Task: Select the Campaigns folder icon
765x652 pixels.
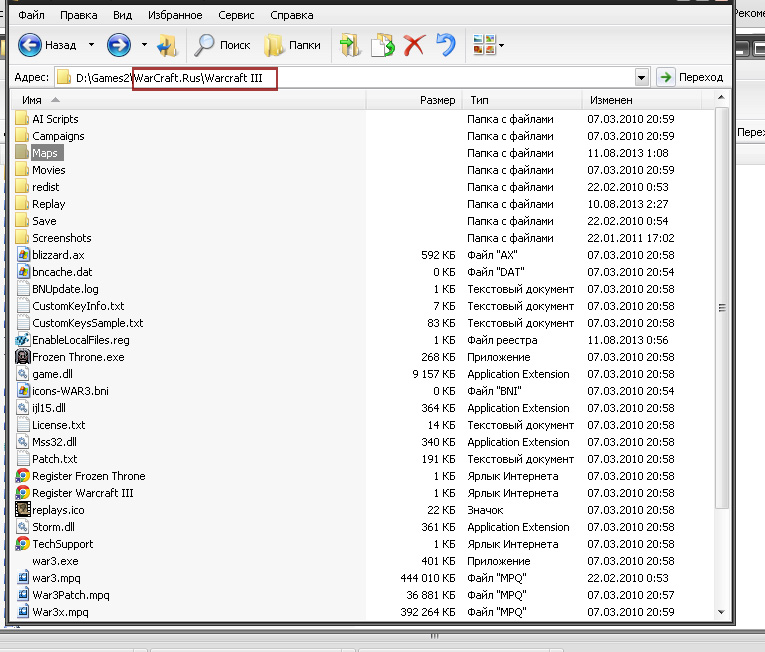Action: point(22,136)
